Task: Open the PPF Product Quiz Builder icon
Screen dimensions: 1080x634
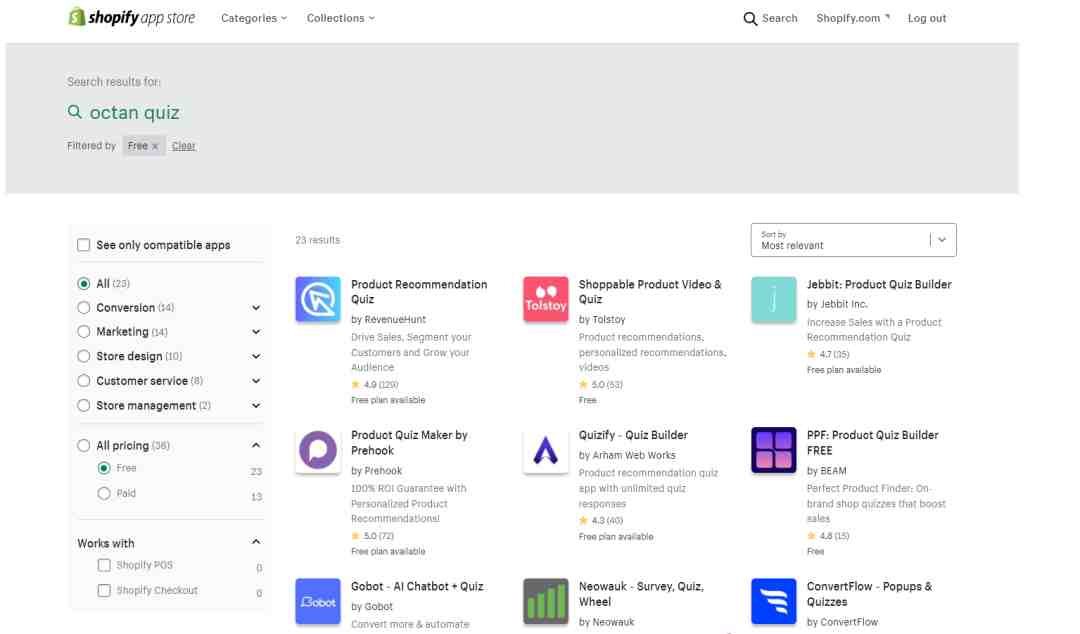Action: point(773,450)
